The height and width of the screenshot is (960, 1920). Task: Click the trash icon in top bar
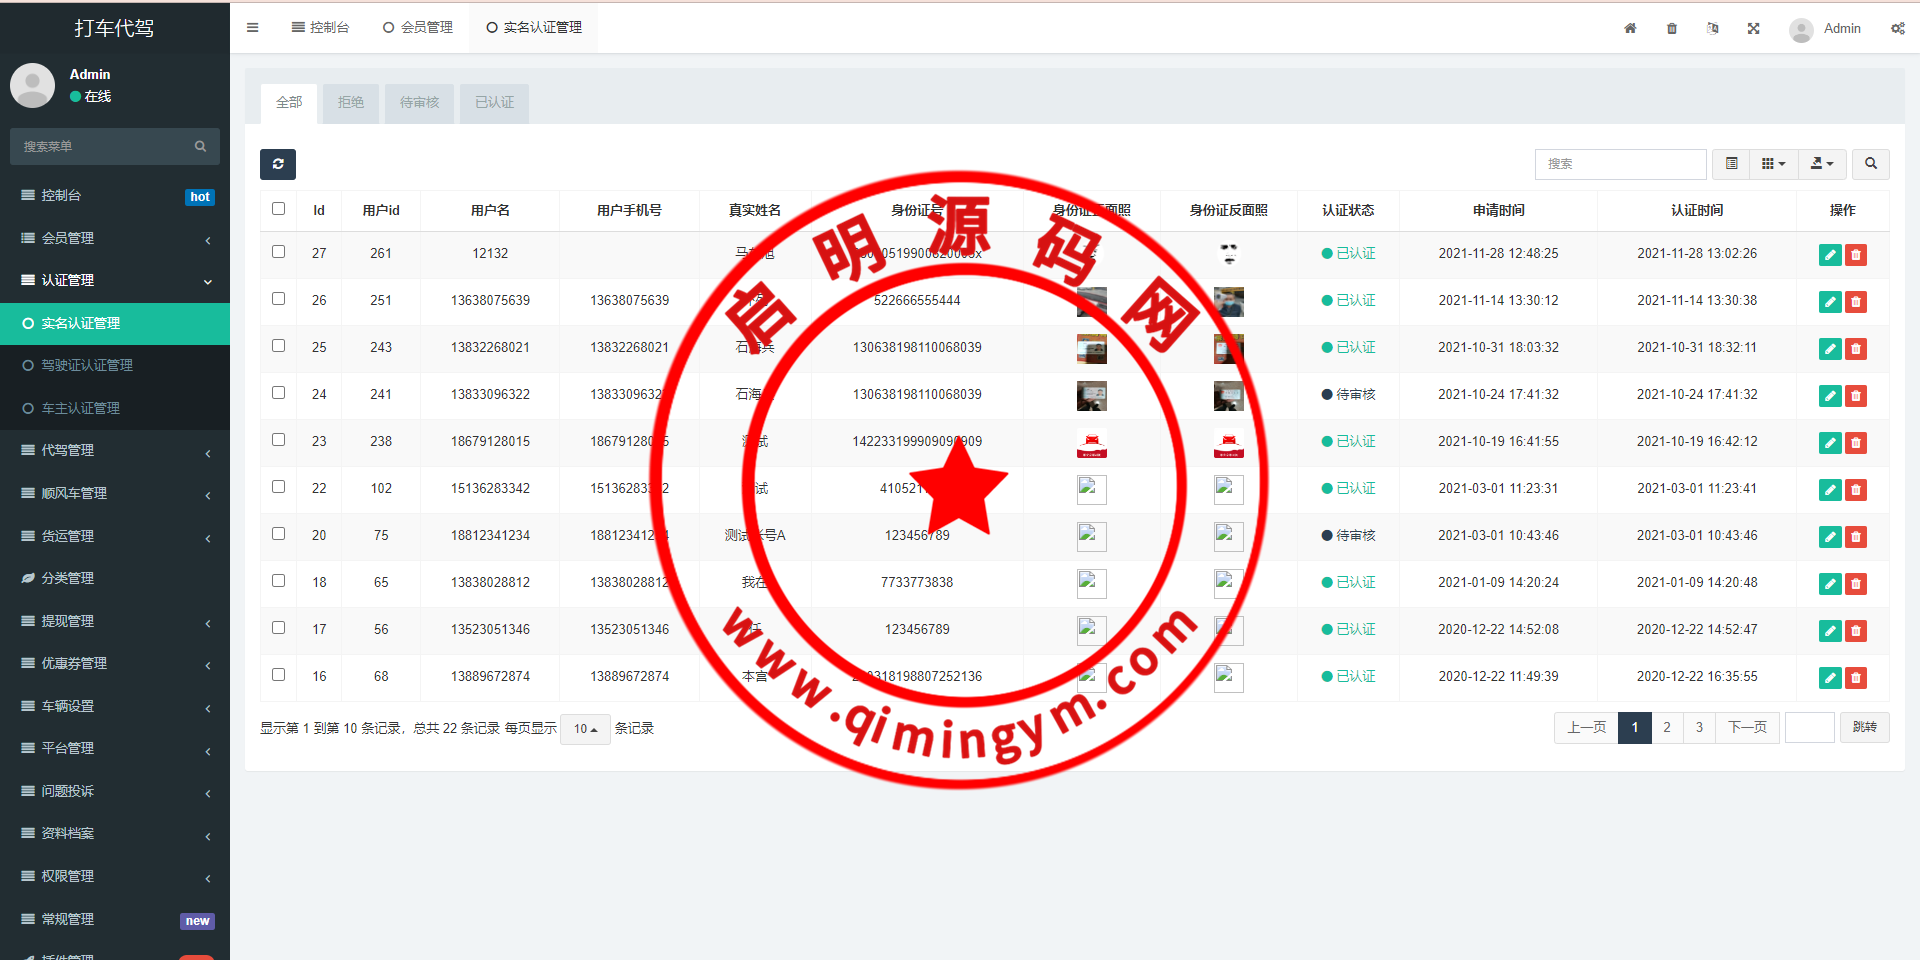click(x=1671, y=28)
